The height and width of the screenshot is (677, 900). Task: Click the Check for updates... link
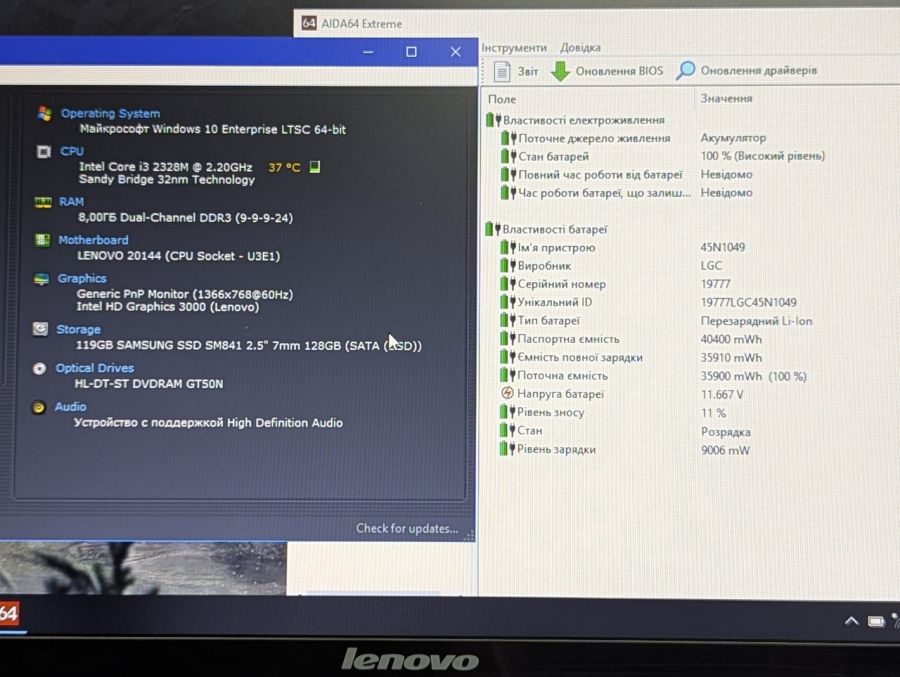(x=407, y=528)
